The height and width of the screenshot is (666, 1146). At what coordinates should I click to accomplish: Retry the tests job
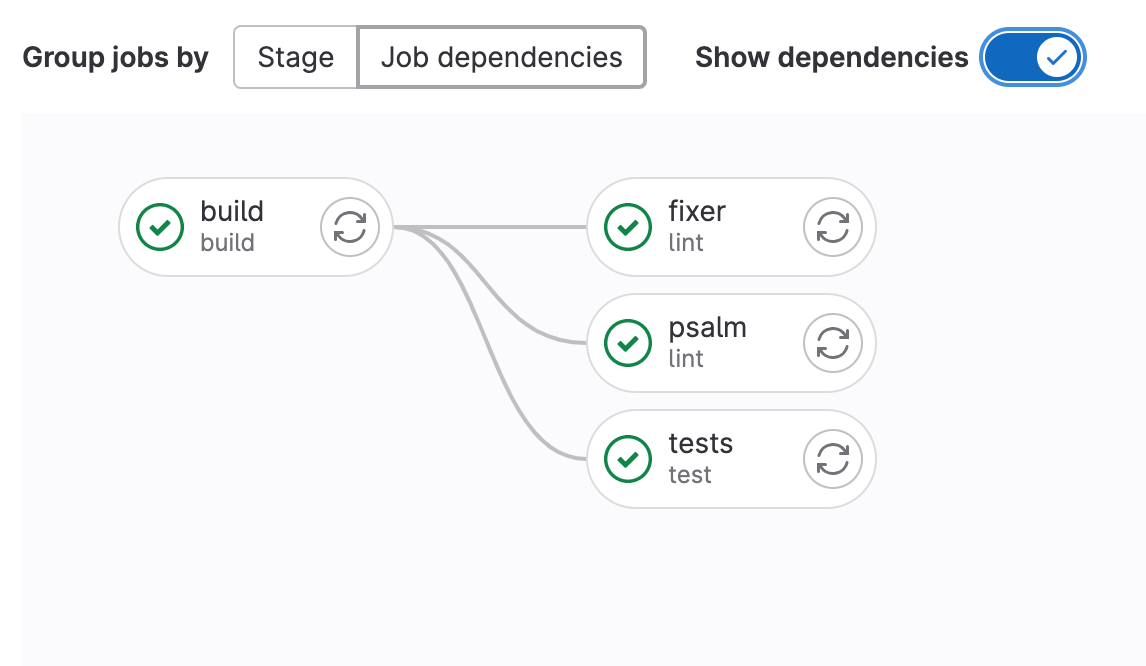(x=833, y=459)
